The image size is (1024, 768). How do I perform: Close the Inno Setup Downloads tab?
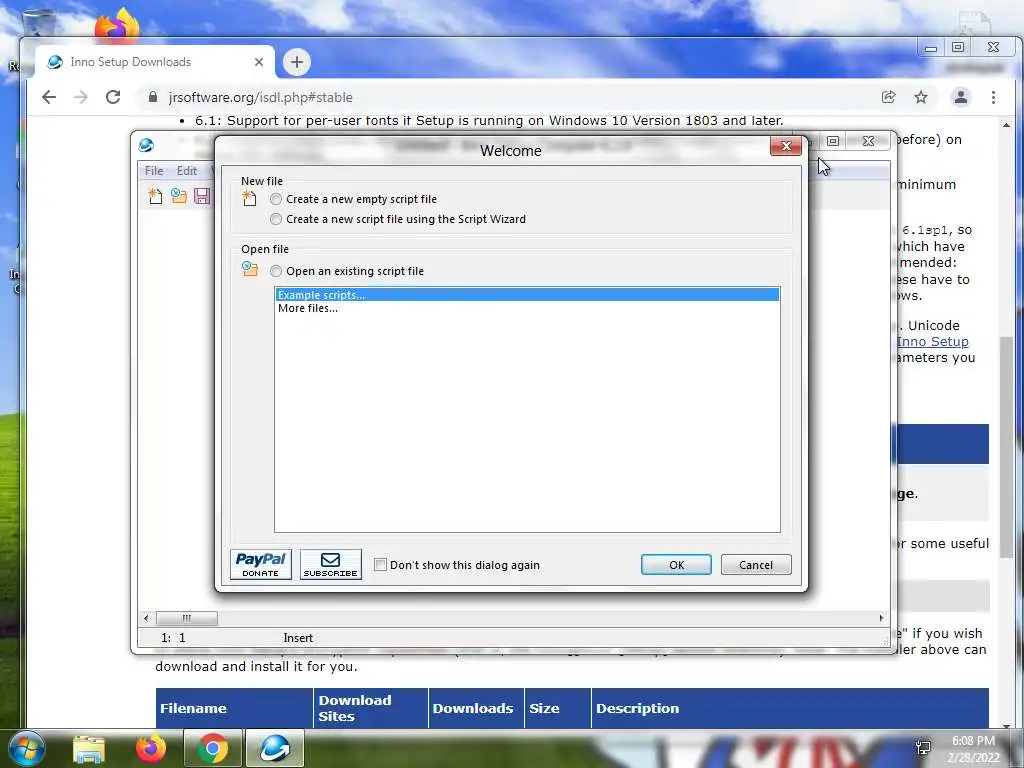click(259, 62)
